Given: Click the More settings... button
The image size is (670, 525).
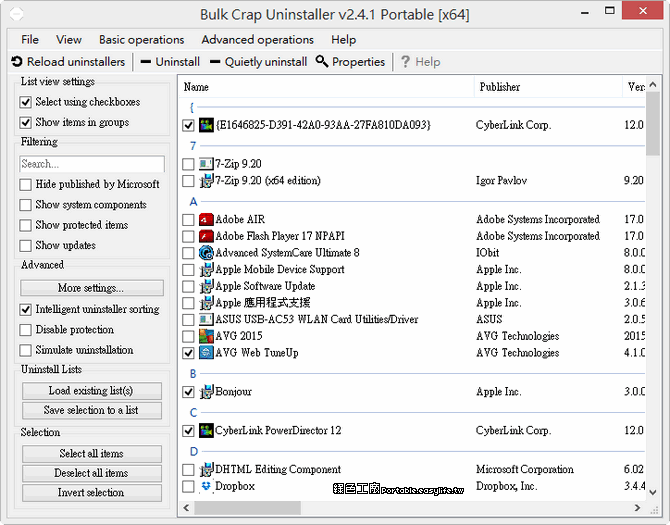Looking at the screenshot, I should (92, 288).
